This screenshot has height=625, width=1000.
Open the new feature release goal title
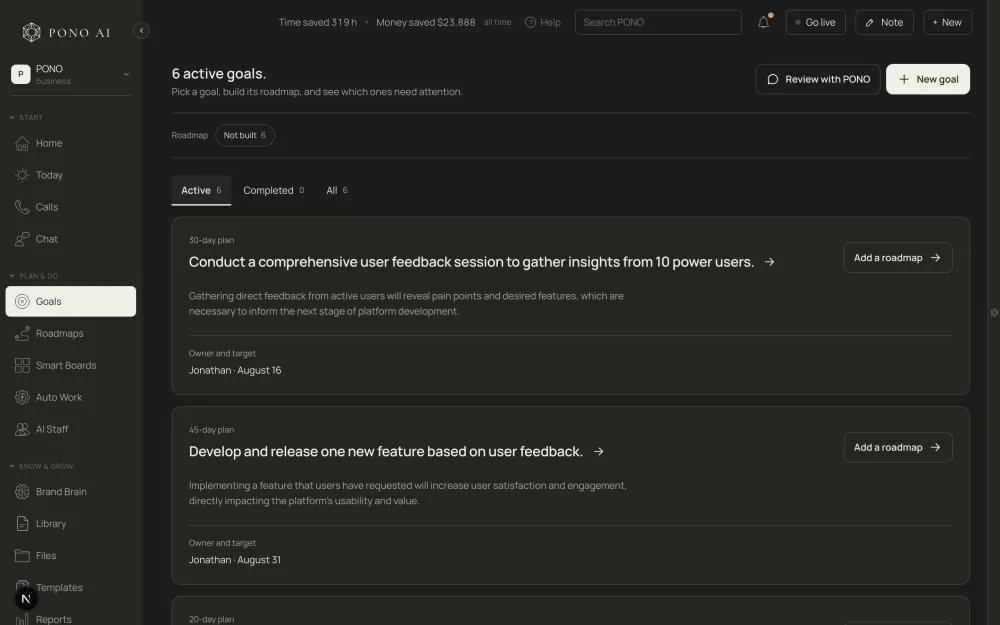[386, 452]
